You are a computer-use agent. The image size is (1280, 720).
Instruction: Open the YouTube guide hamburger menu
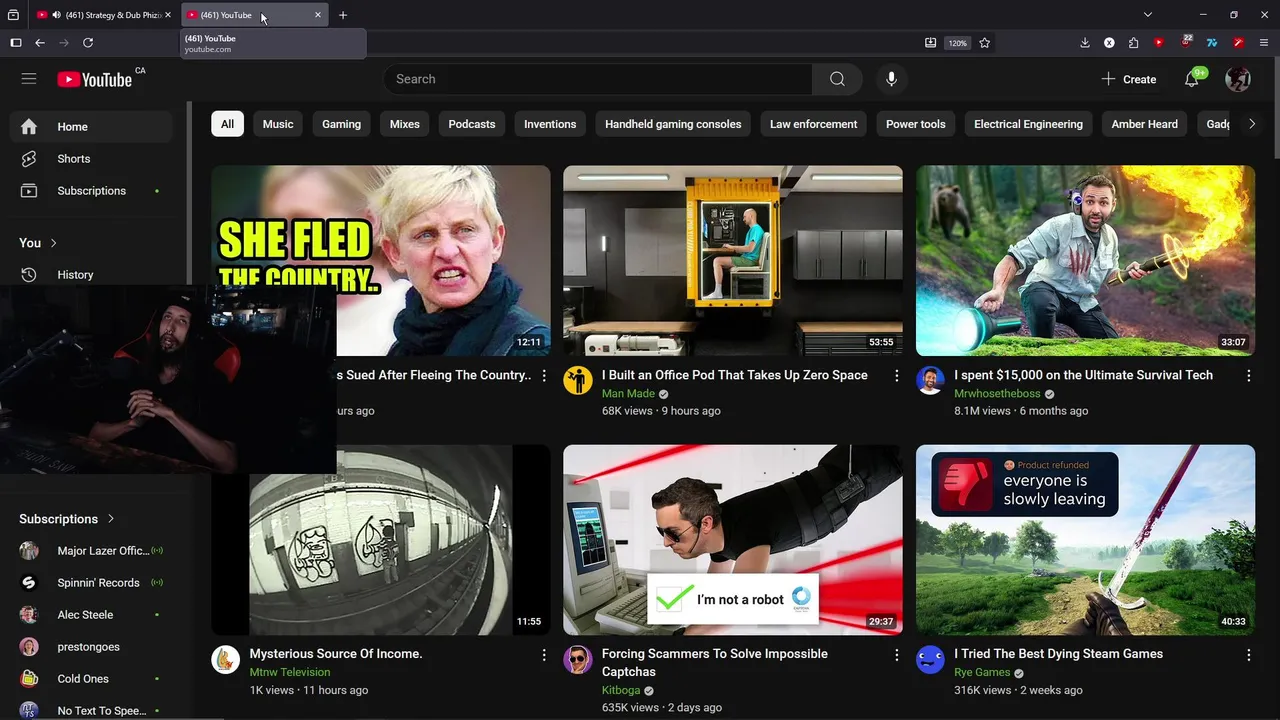coord(29,79)
